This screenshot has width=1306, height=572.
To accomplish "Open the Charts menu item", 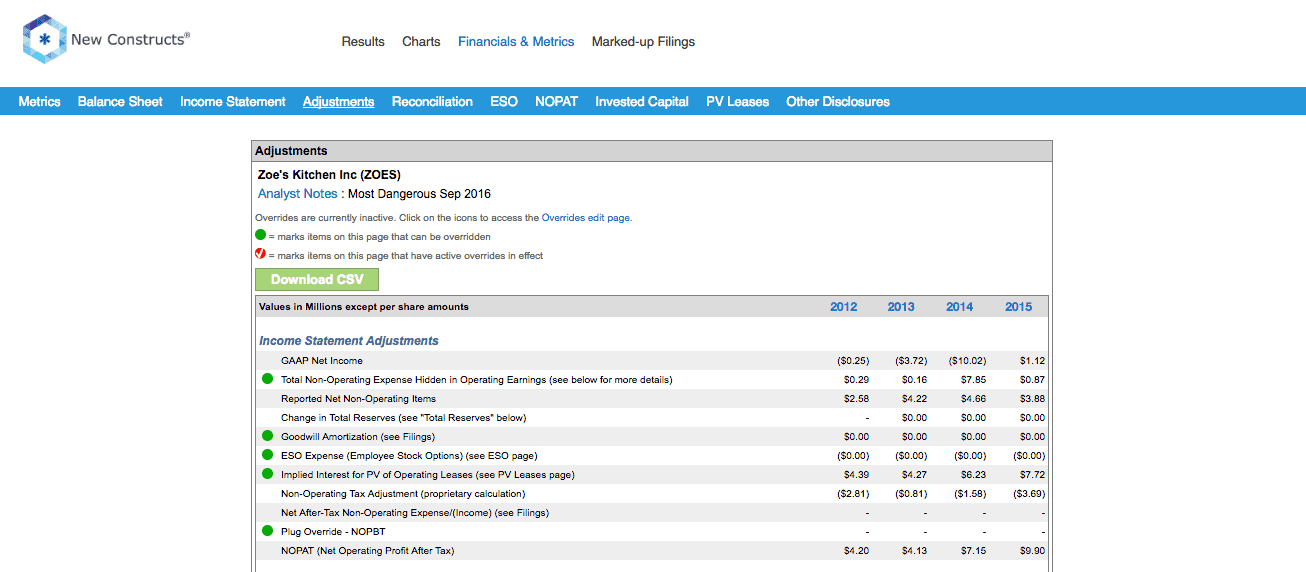I will click(421, 42).
